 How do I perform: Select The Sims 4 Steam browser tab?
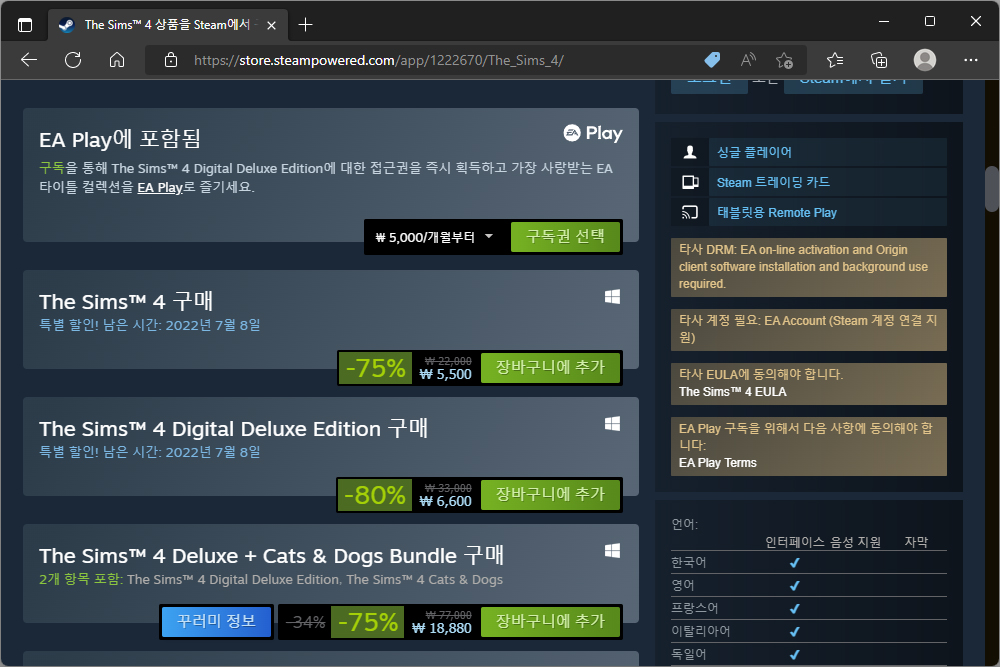coord(167,25)
